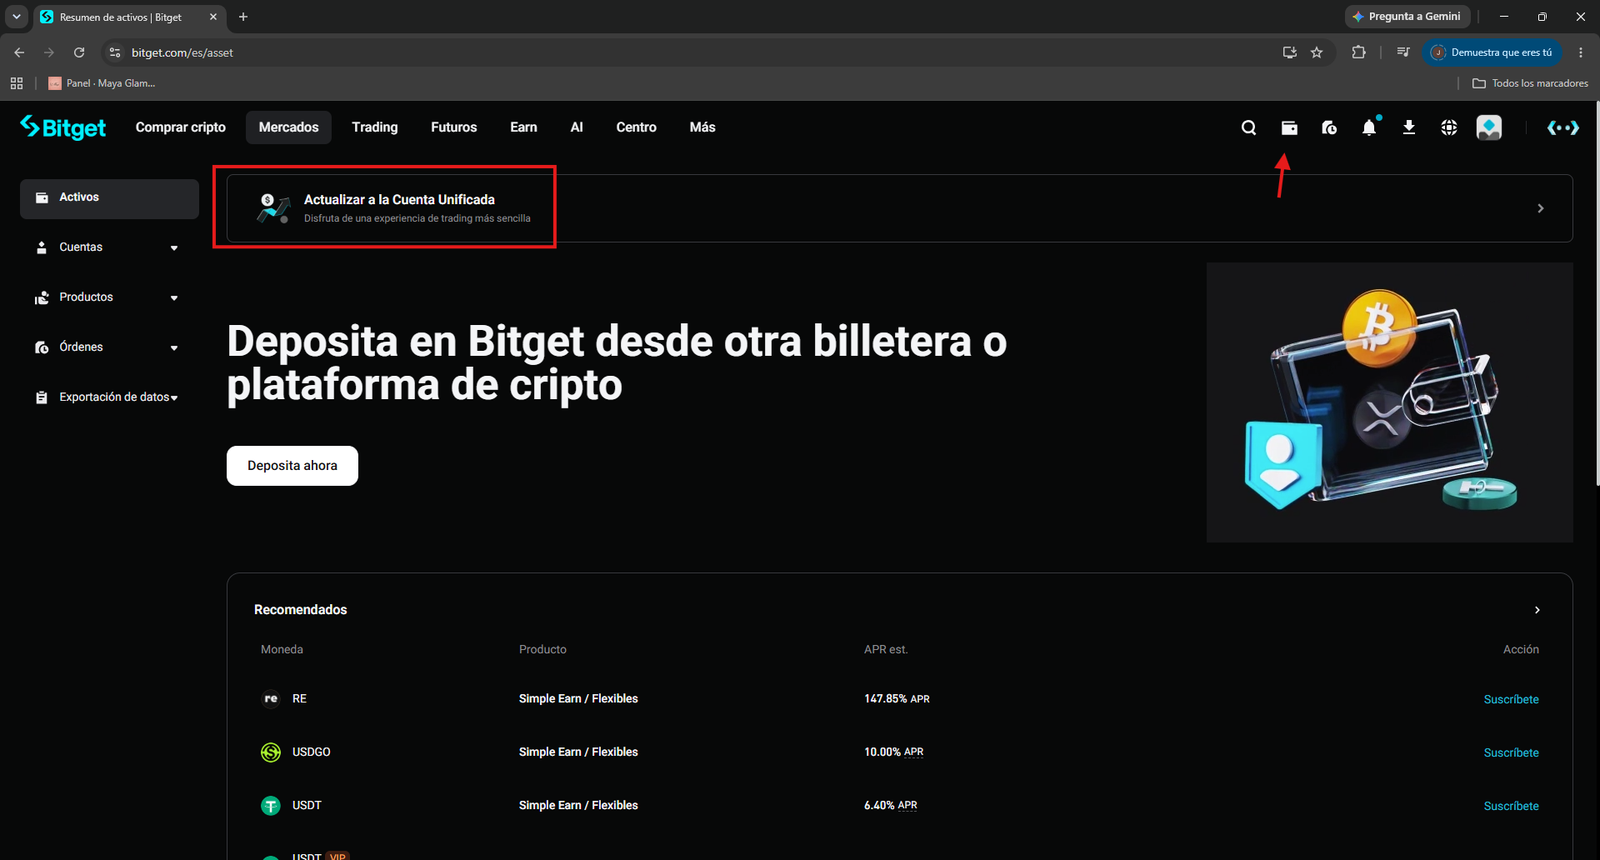
Task: Open the tab search dropdown arrow
Action: pos(16,17)
